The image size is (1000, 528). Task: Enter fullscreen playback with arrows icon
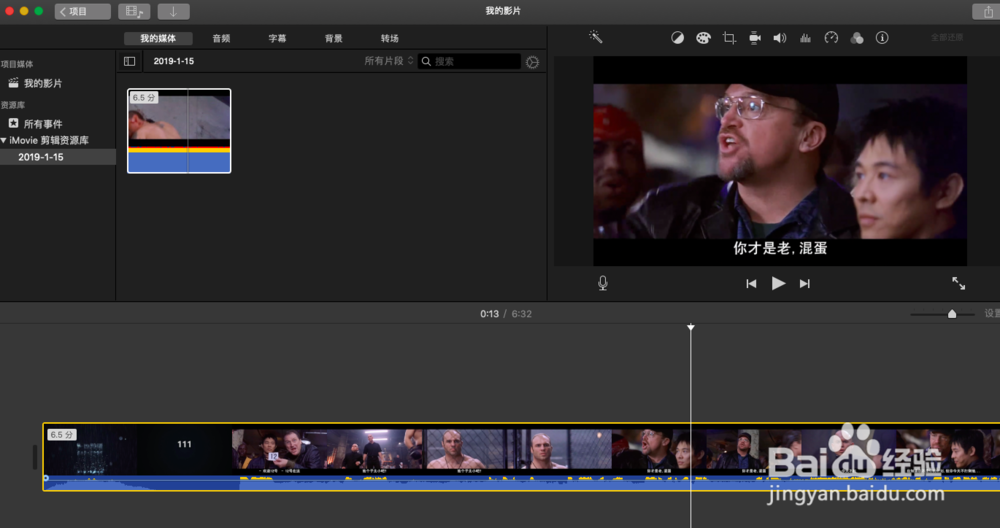[959, 283]
